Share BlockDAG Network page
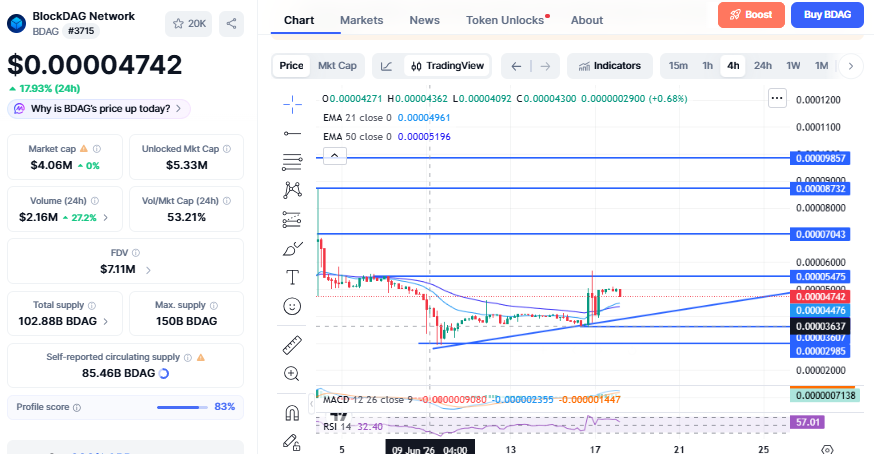Viewport: 874px width, 454px height. click(231, 23)
